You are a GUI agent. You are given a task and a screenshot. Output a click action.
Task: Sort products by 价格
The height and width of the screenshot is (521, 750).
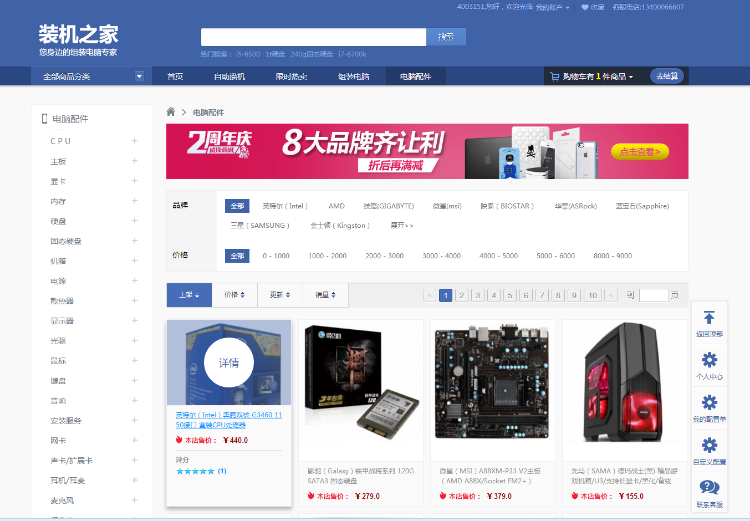pyautogui.click(x=234, y=295)
